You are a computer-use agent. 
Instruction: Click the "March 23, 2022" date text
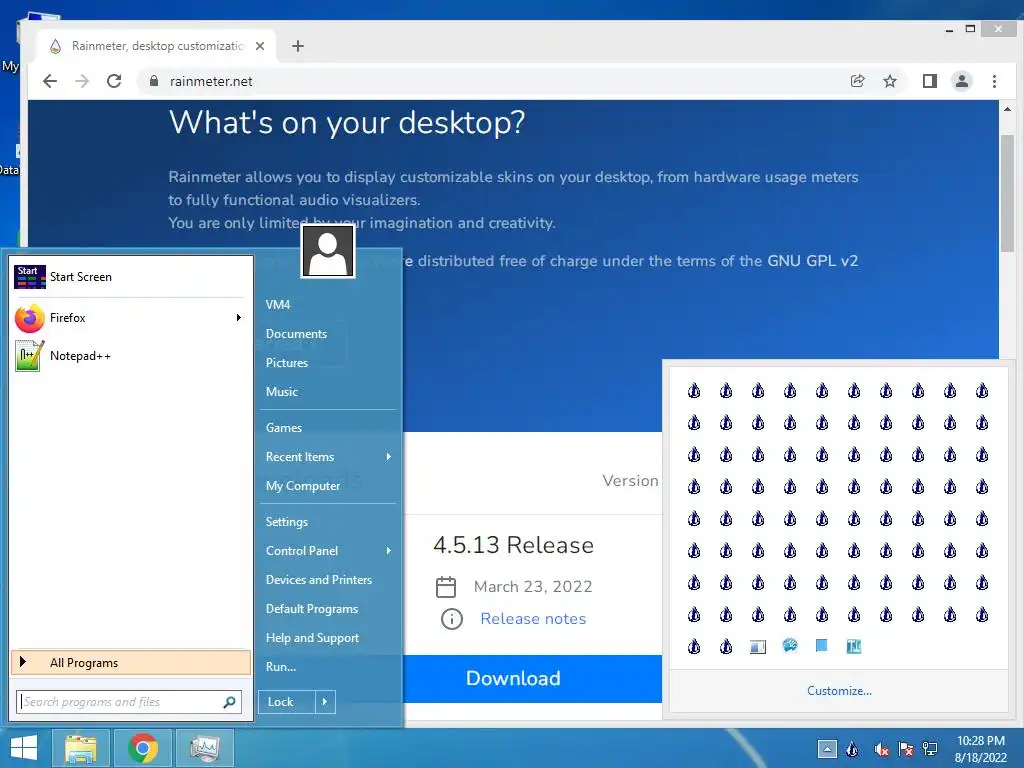coord(533,586)
